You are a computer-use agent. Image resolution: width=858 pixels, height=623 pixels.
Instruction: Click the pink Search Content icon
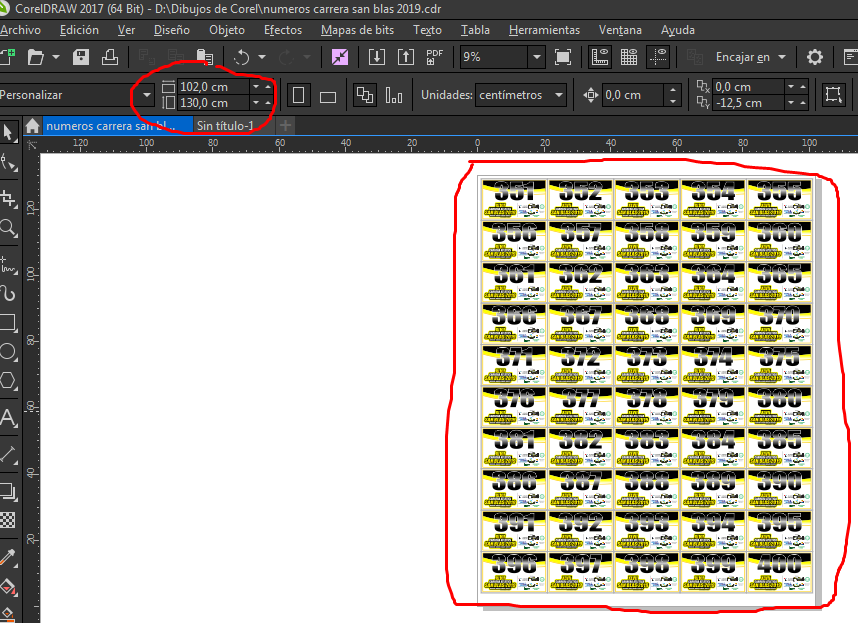point(340,57)
